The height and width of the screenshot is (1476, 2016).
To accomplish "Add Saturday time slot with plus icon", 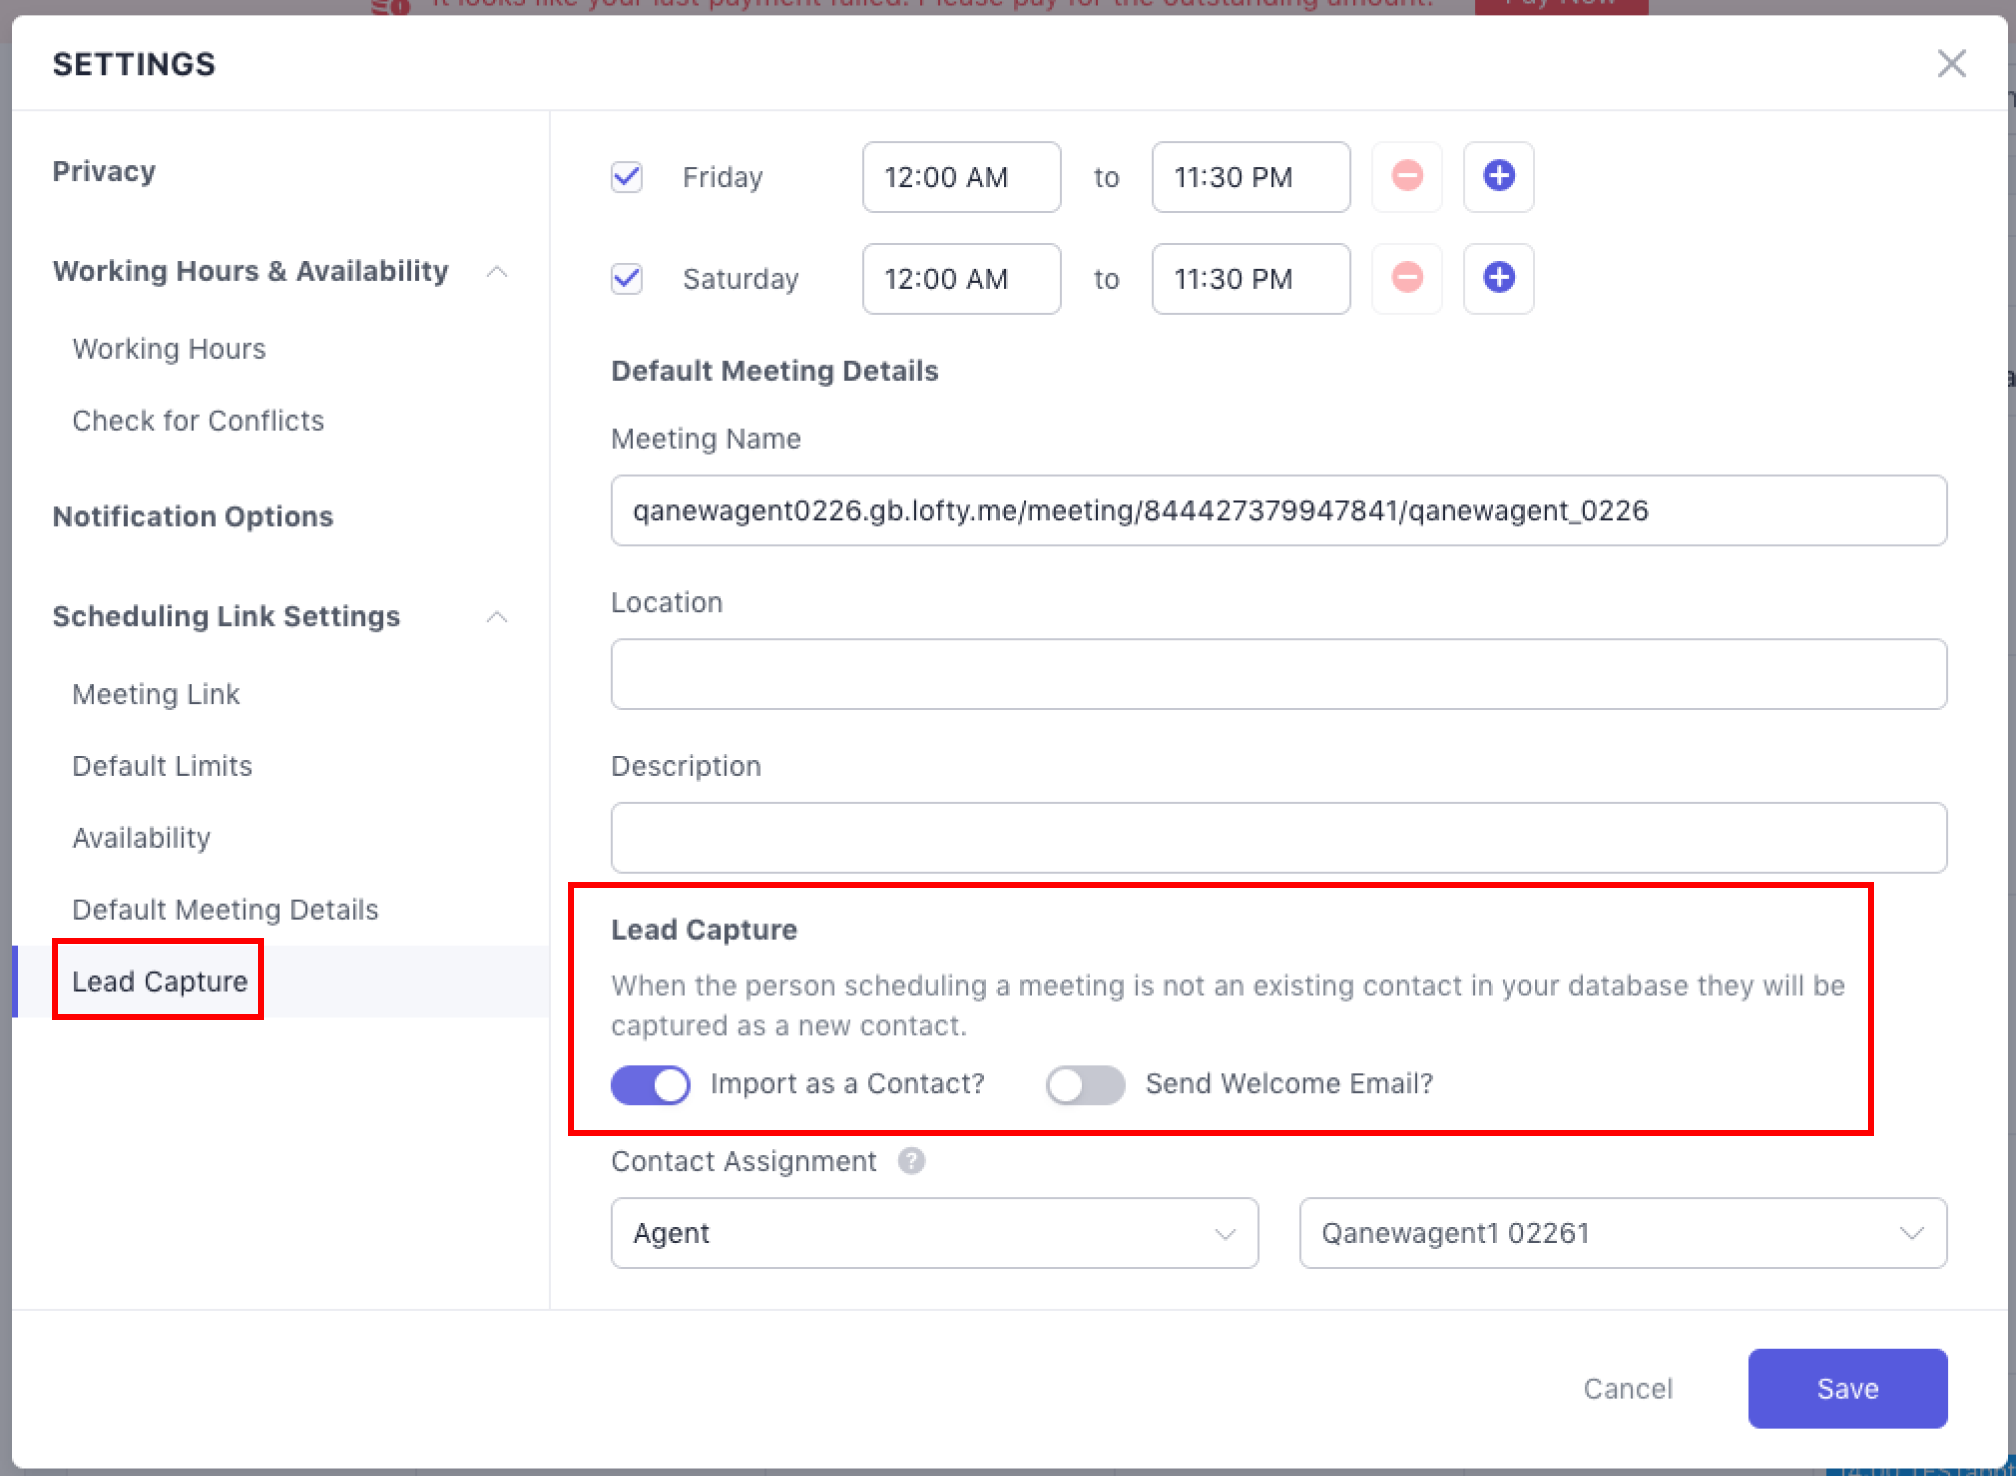I will [1498, 278].
